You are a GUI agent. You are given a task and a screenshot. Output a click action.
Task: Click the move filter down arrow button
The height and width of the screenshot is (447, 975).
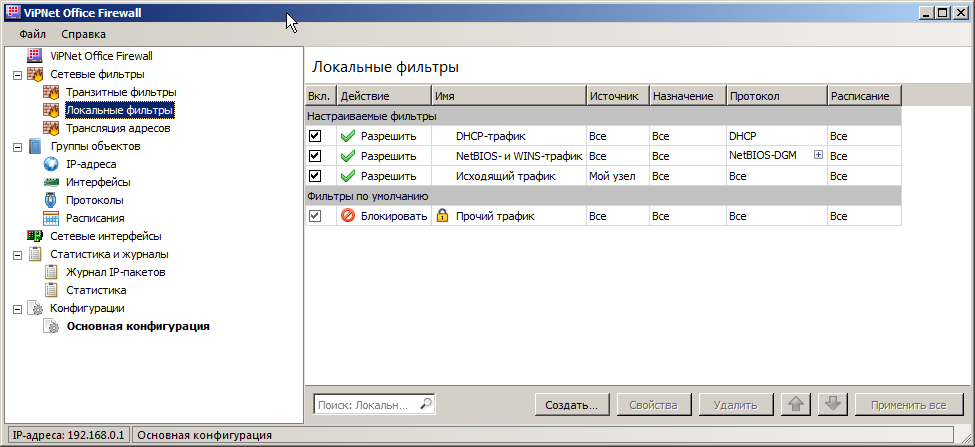pos(833,405)
